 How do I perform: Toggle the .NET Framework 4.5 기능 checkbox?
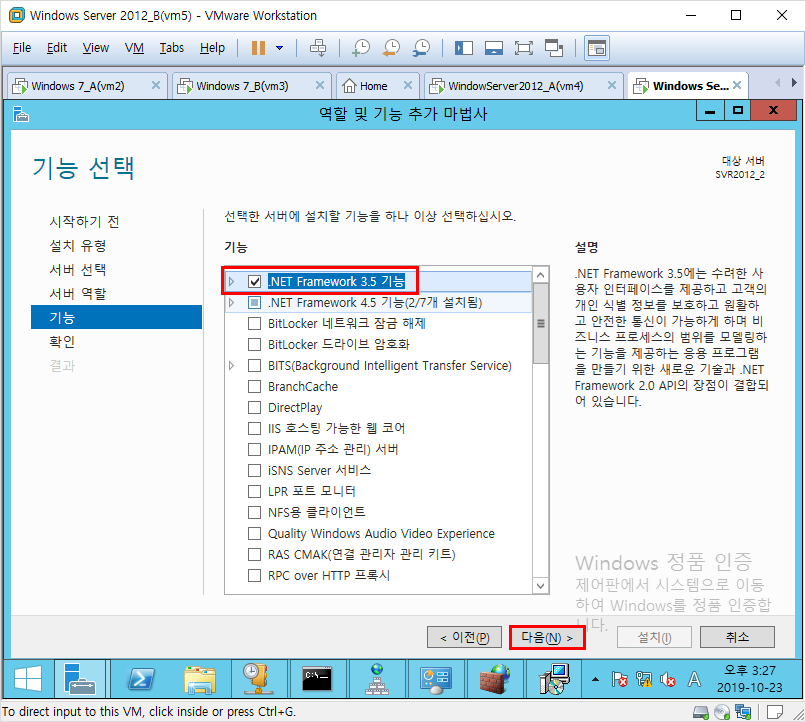(254, 303)
